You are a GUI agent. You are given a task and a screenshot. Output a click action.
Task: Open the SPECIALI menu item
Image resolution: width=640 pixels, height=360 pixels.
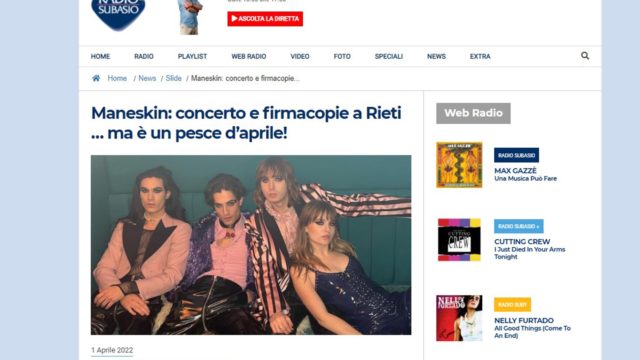389,56
